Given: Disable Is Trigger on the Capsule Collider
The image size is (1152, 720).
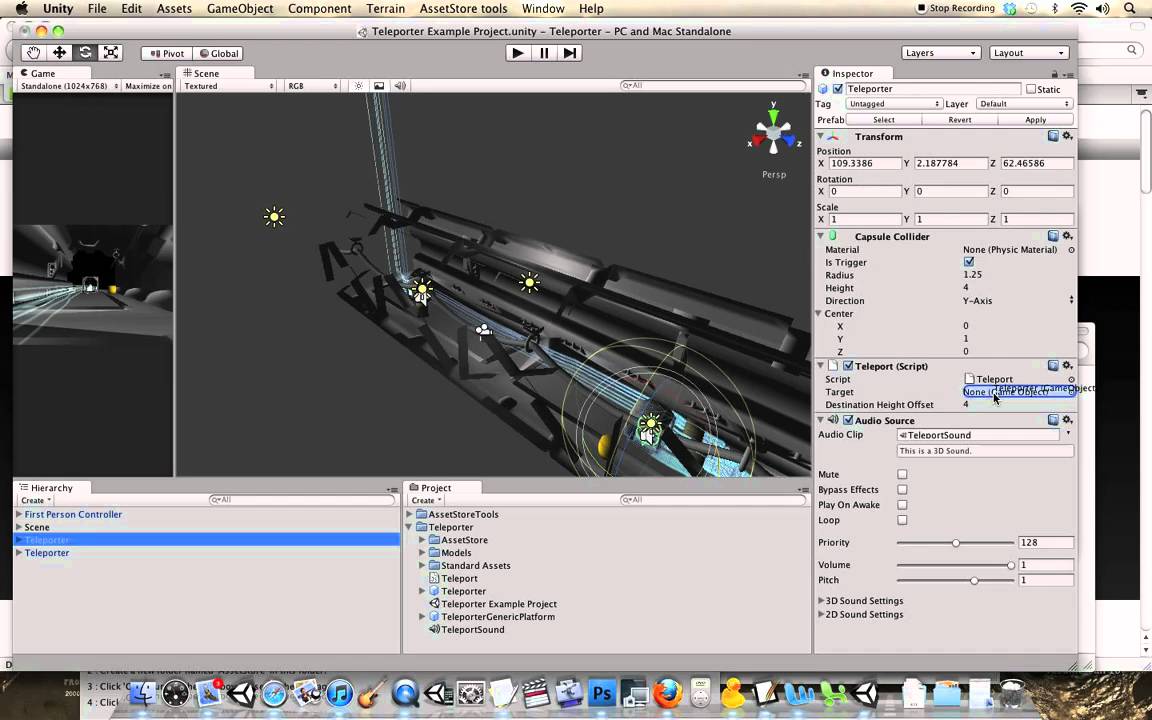Looking at the screenshot, I should 968,261.
